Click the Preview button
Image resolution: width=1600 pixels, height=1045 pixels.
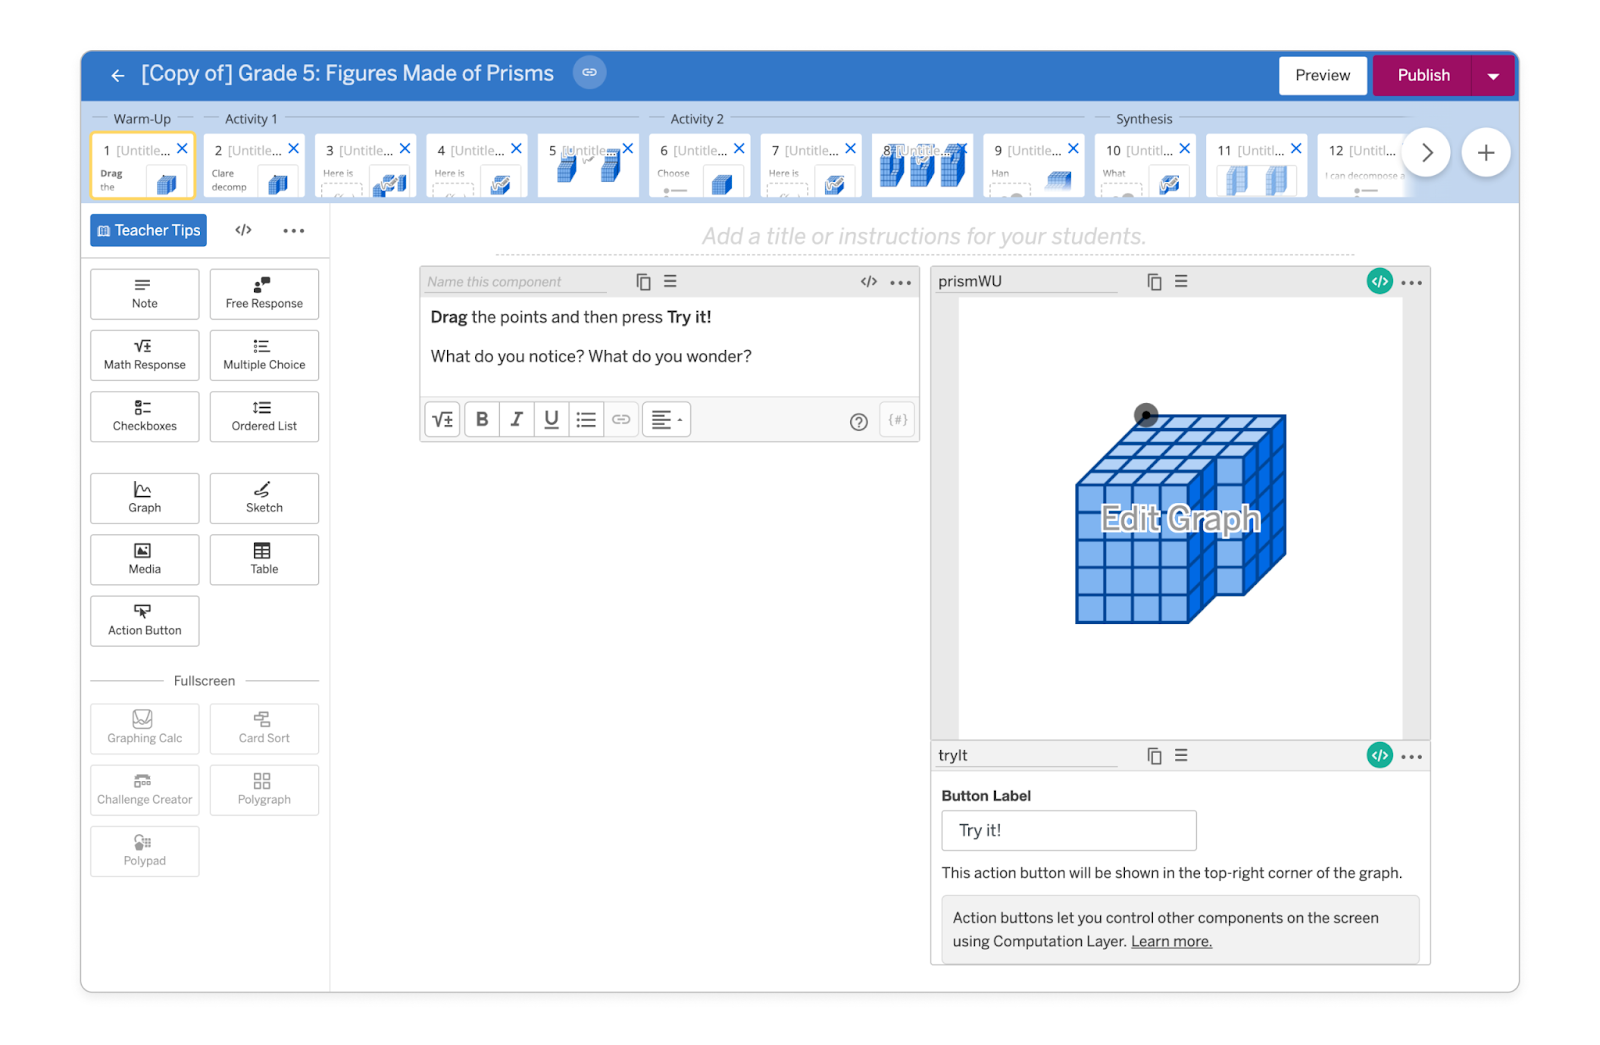point(1322,76)
